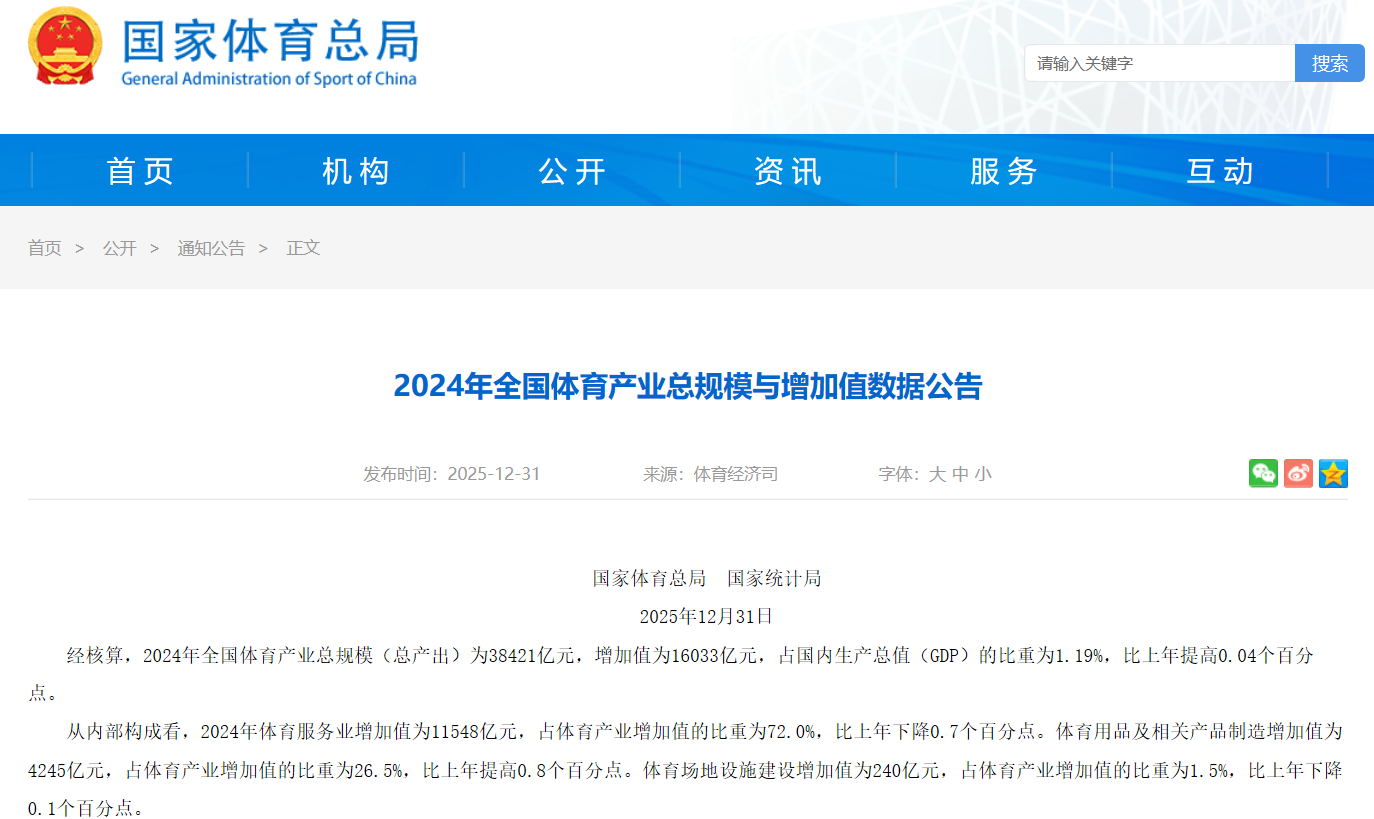Share article via WeChat icon
This screenshot has height=819, width=1374.
coord(1263,473)
